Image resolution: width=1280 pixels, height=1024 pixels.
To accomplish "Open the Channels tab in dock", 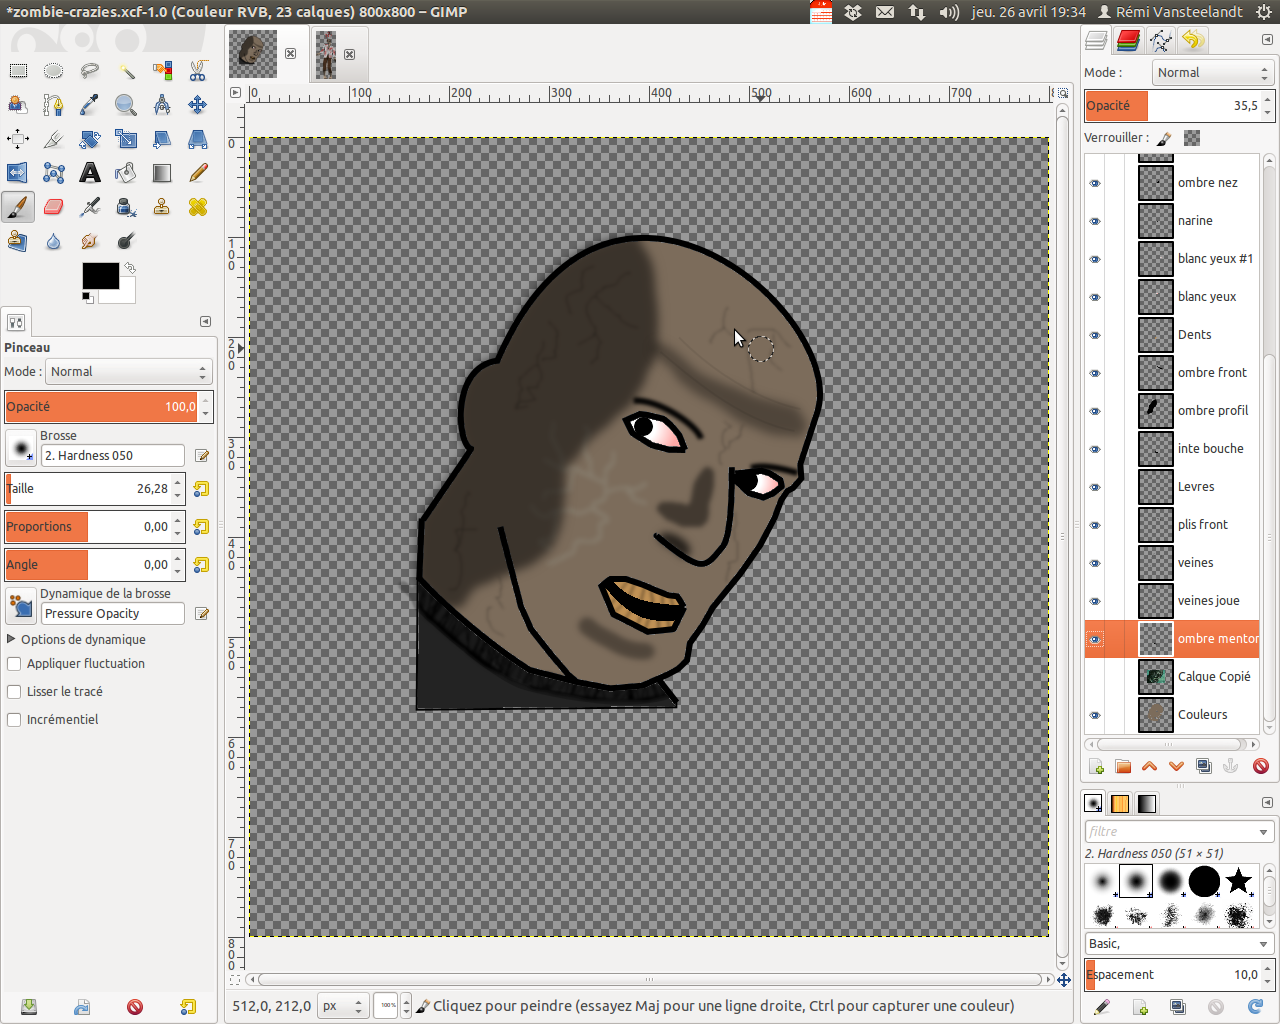I will coord(1128,40).
